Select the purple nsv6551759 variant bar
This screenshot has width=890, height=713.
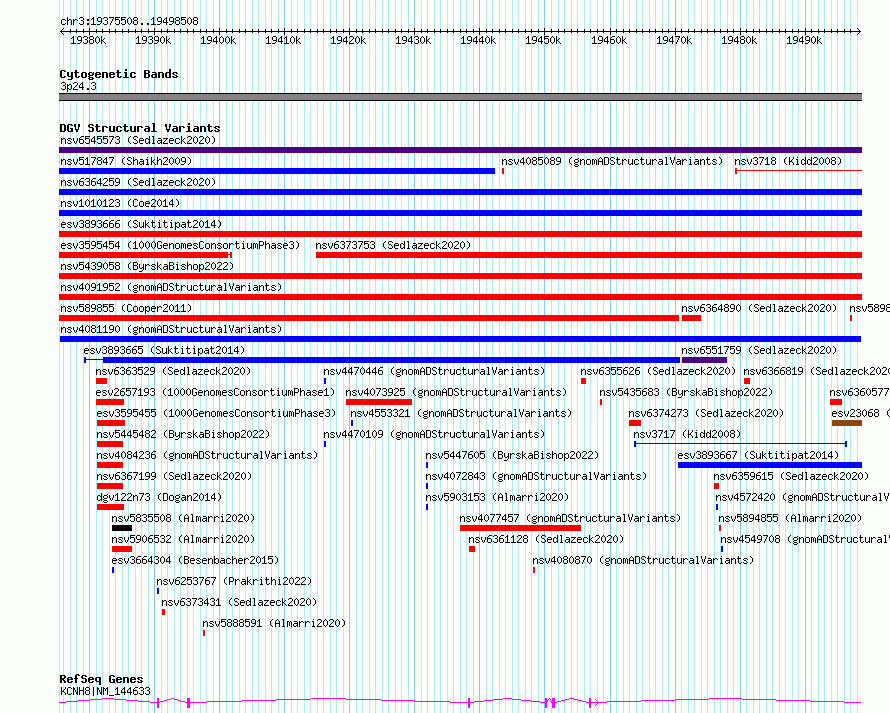pos(704,360)
